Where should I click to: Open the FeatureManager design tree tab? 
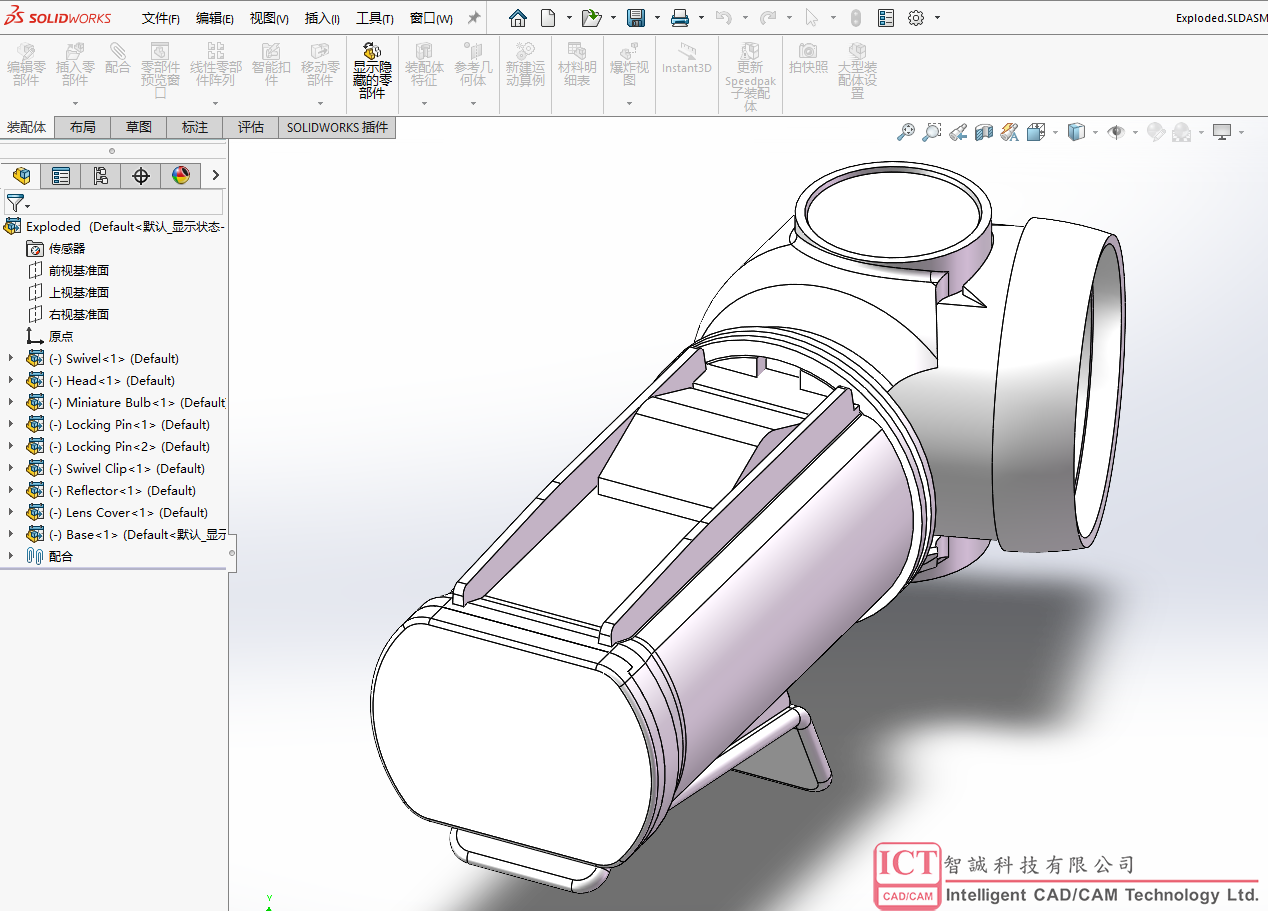(21, 176)
